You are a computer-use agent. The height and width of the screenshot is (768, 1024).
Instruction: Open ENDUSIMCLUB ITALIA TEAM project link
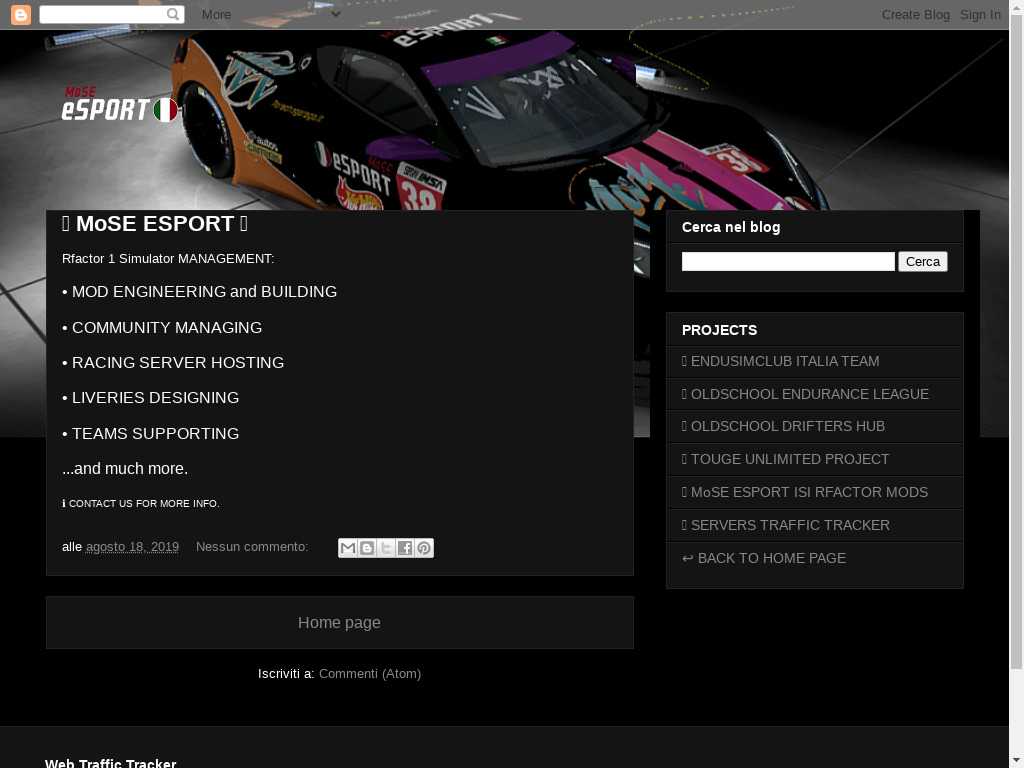[785, 361]
